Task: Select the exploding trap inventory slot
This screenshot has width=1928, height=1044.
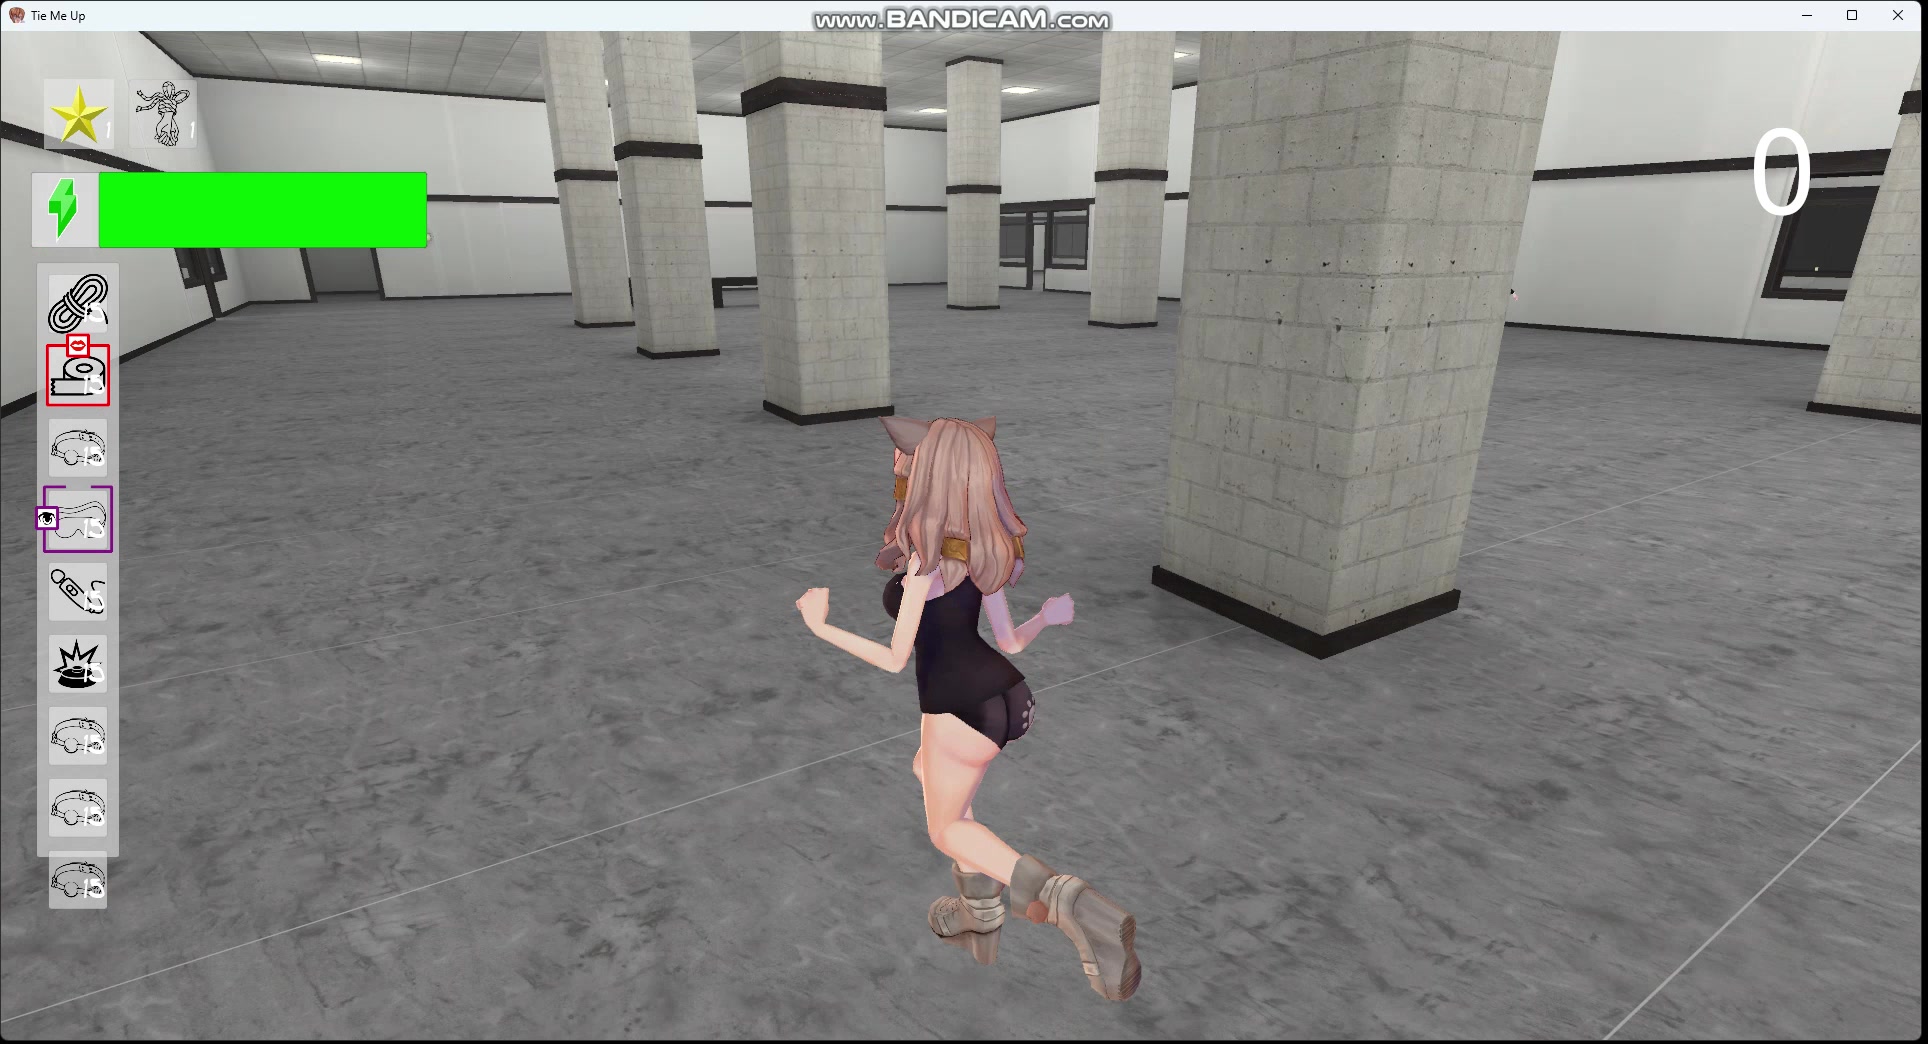Action: click(78, 664)
